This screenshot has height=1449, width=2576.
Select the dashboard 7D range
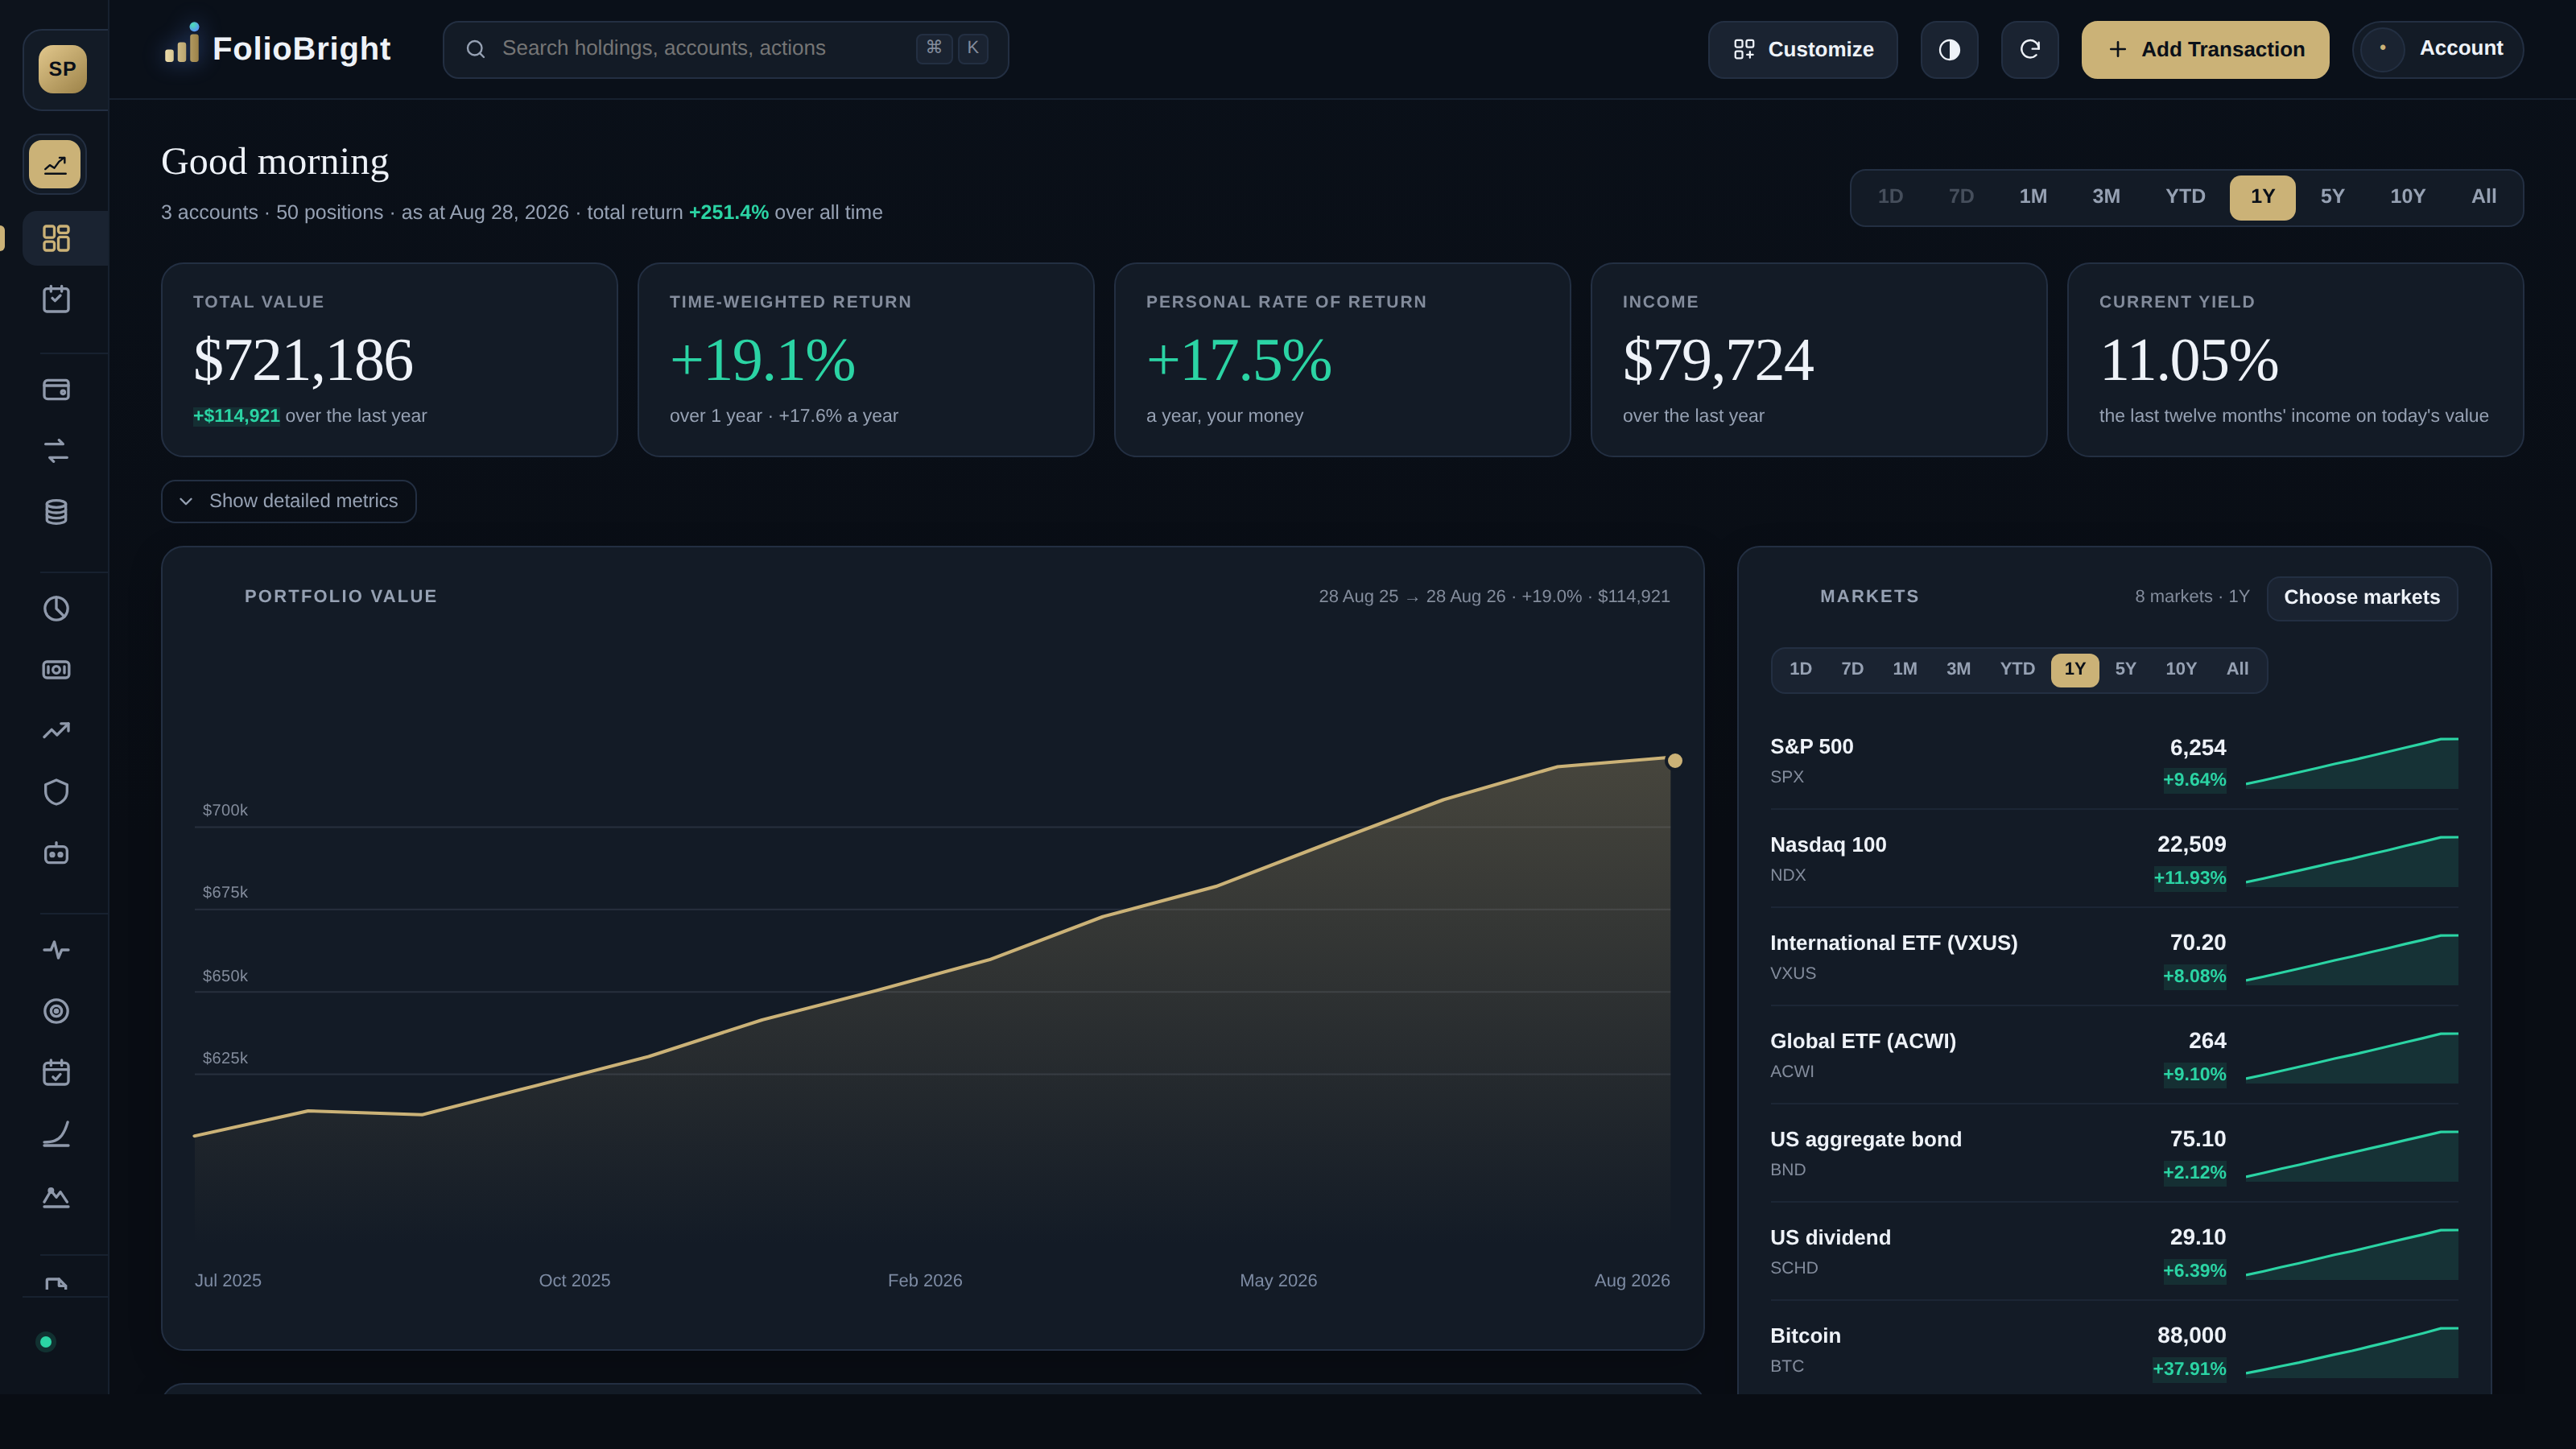(1961, 197)
